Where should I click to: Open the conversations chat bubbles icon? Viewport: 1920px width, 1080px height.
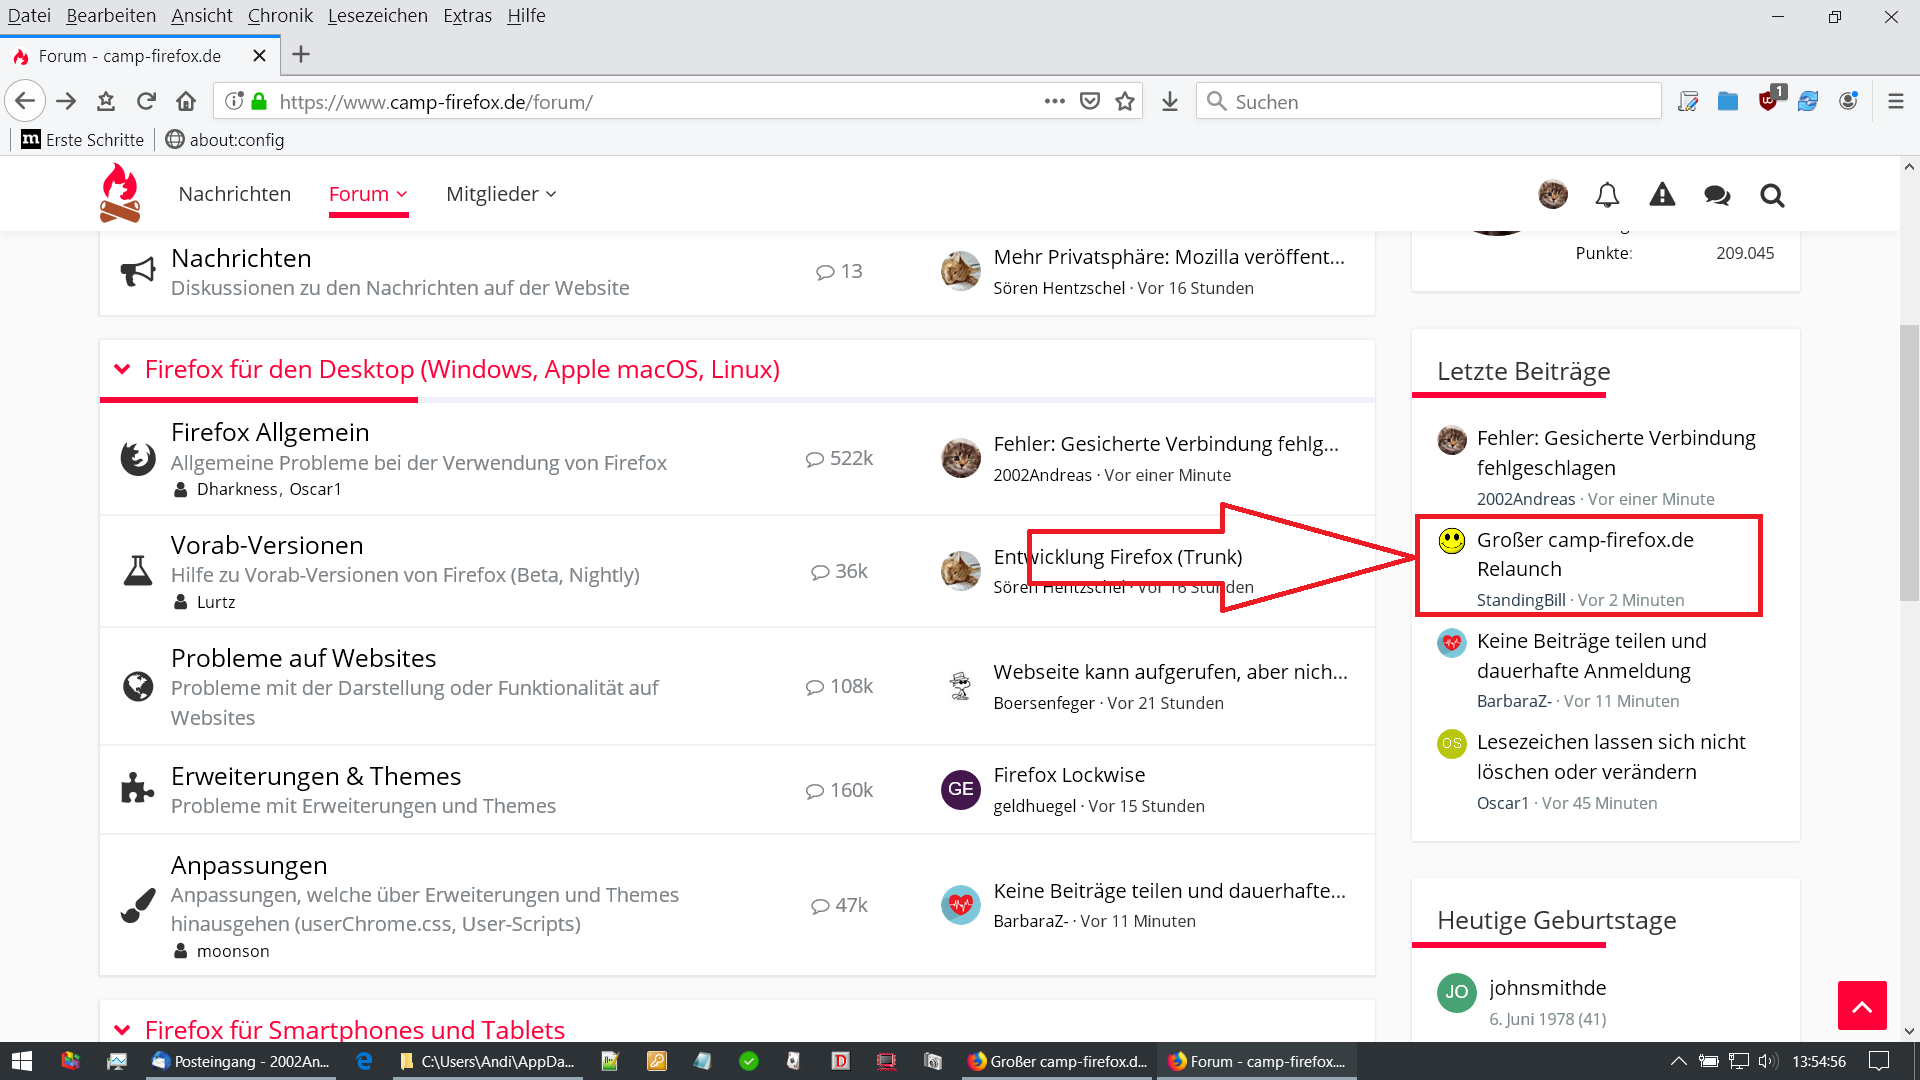pos(1717,195)
